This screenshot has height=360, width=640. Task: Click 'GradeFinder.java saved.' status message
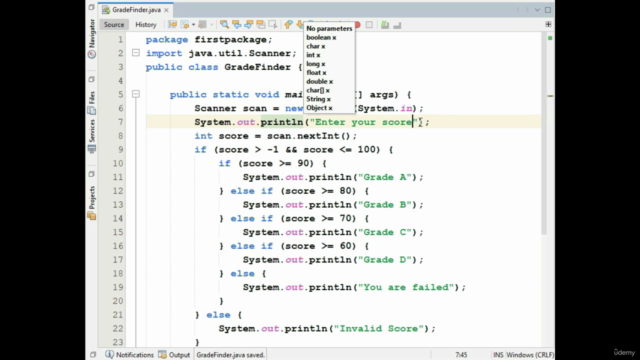pyautogui.click(x=231, y=355)
